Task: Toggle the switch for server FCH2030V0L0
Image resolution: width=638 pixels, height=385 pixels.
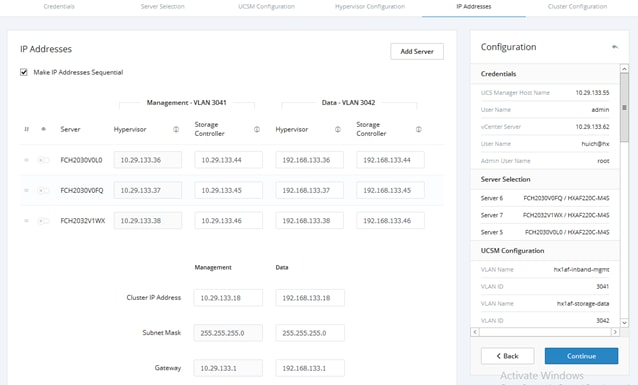Action: [x=43, y=160]
